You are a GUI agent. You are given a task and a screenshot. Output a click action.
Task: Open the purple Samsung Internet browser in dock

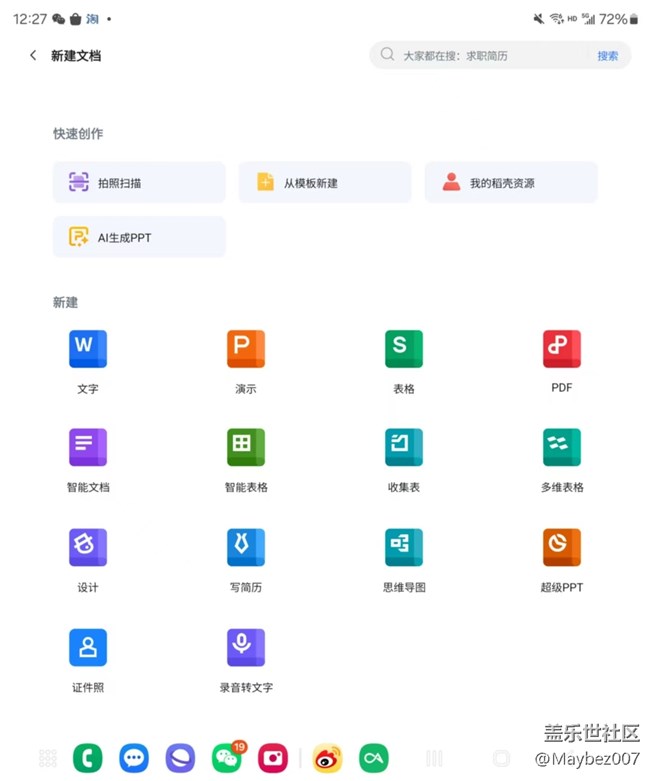click(180, 758)
